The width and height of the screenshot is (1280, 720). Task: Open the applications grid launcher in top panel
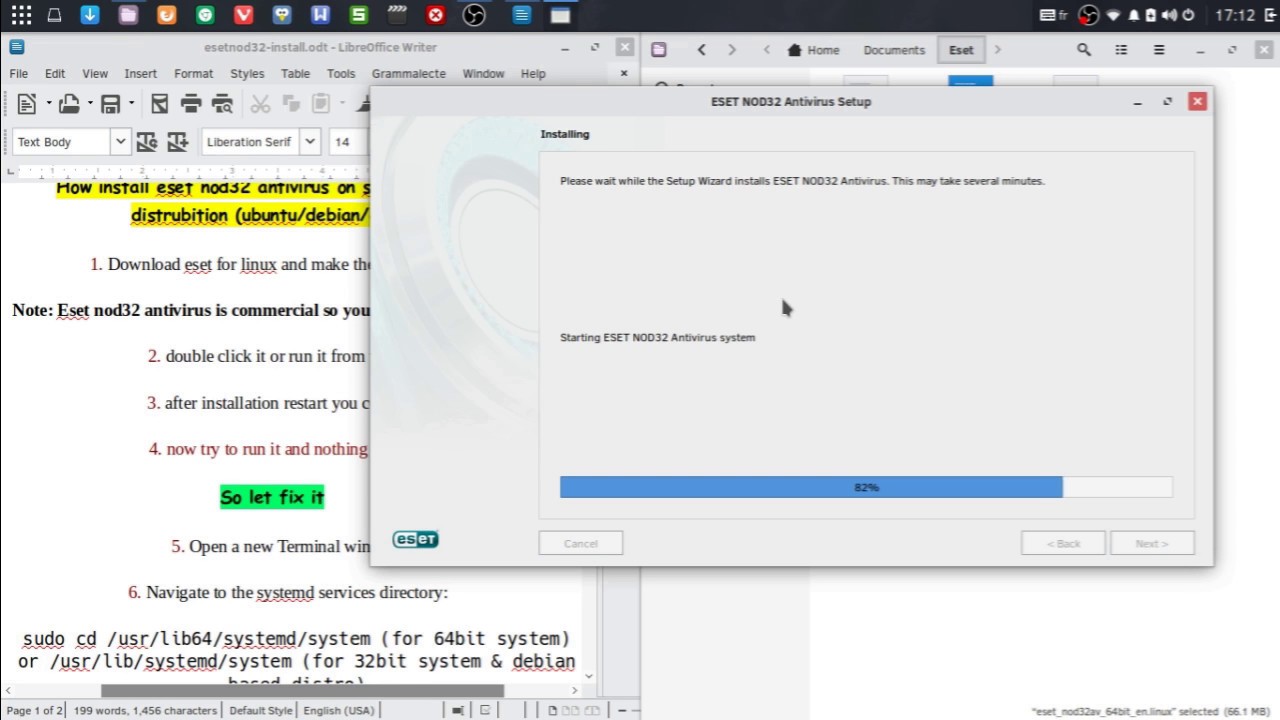21,15
